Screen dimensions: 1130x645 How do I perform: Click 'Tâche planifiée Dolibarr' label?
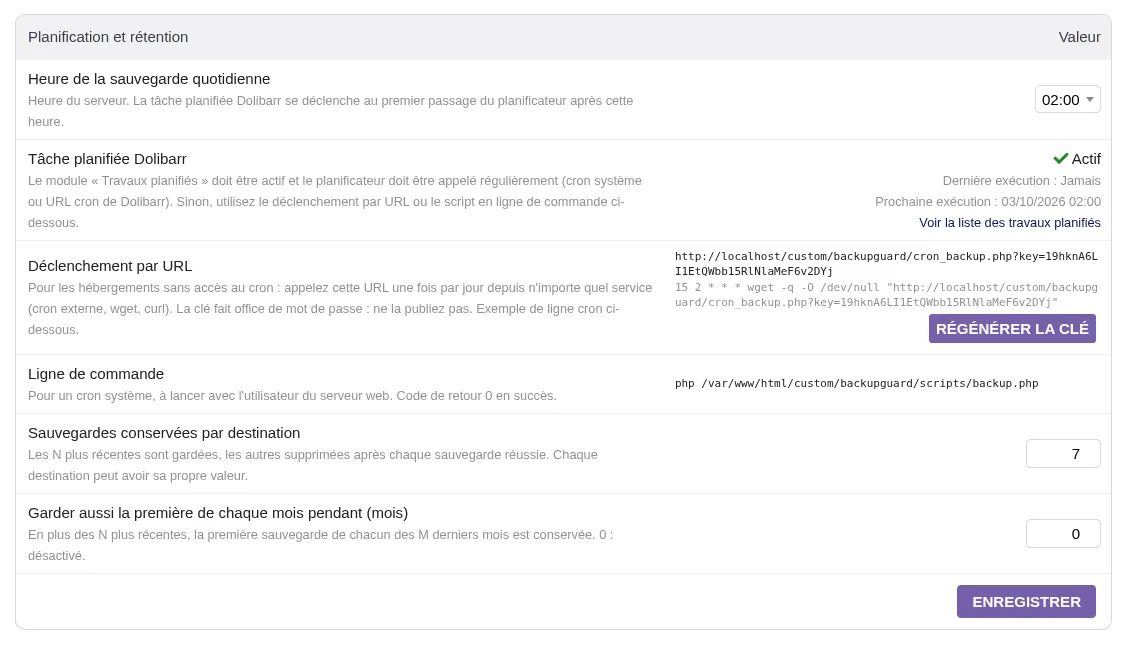[x=107, y=159]
